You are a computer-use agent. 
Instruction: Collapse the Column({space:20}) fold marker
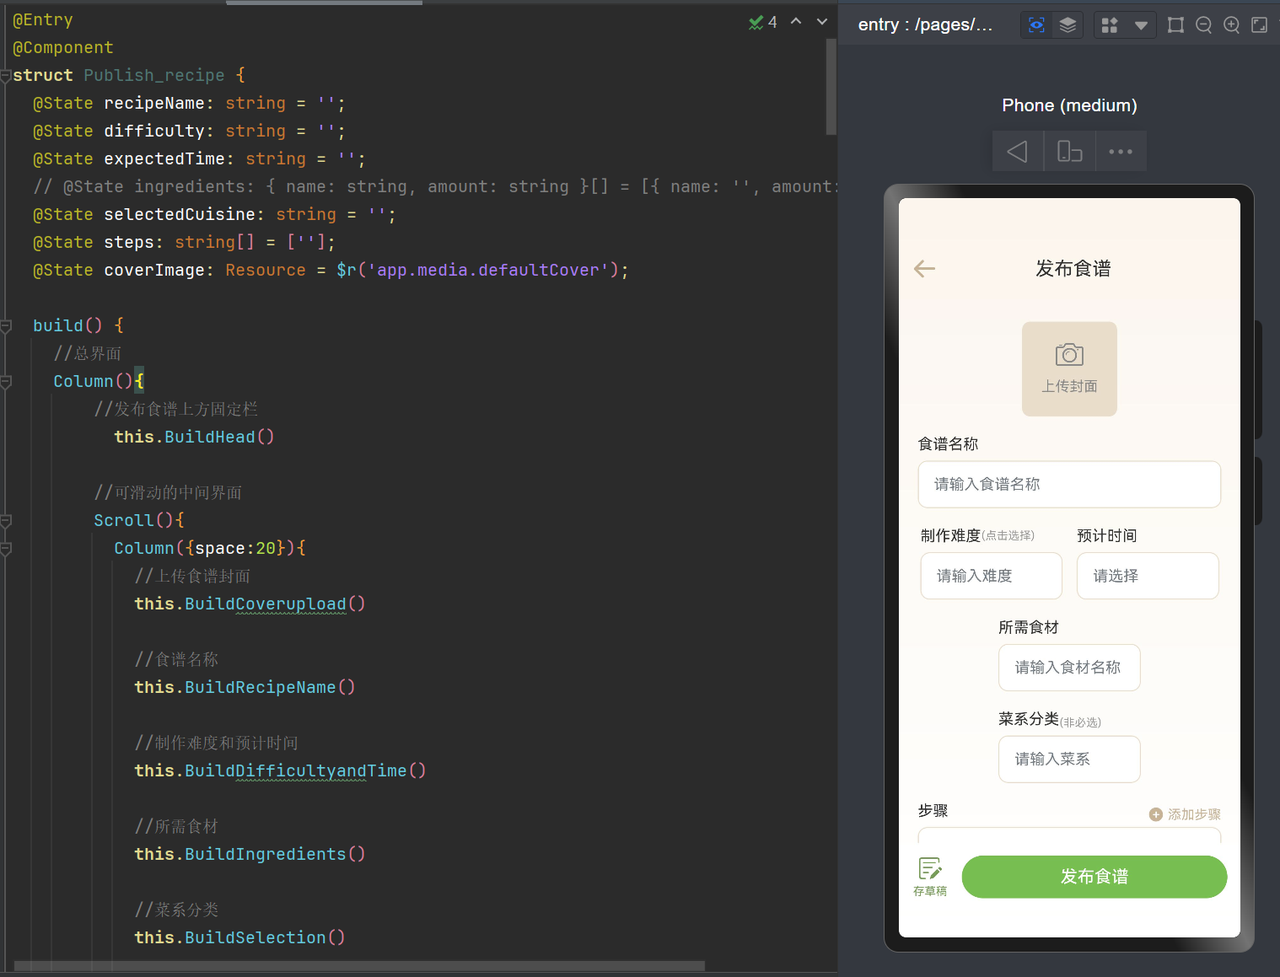(6, 549)
